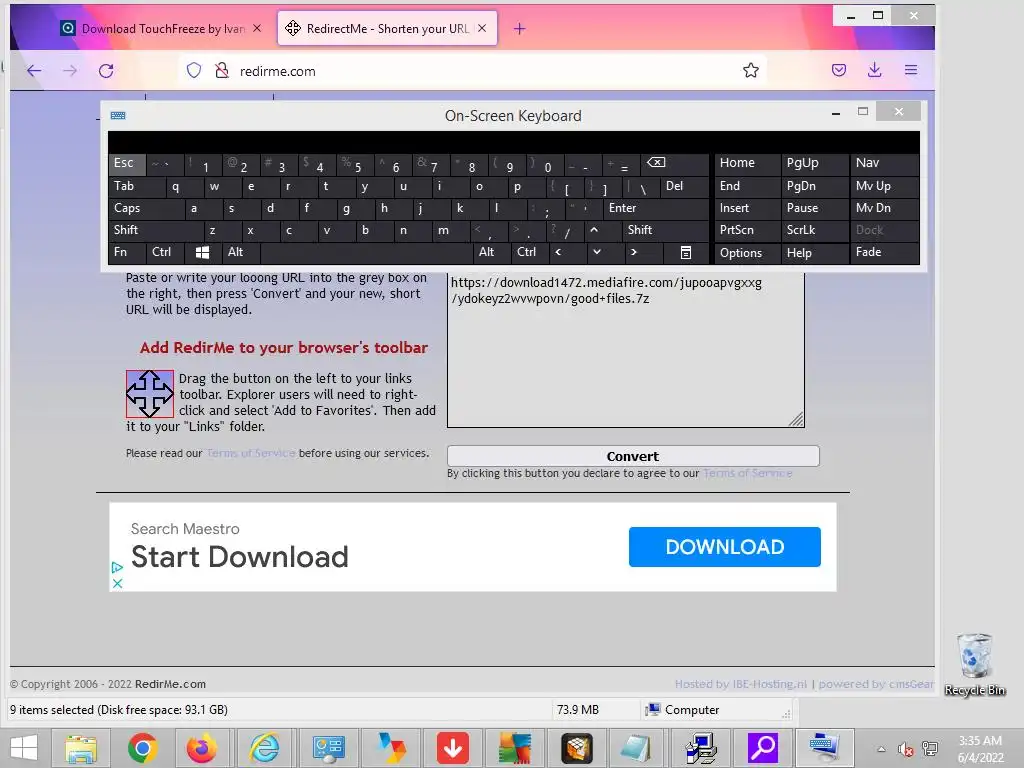1024x768 pixels.
Task: Open File Explorer from the taskbar
Action: coord(81,748)
